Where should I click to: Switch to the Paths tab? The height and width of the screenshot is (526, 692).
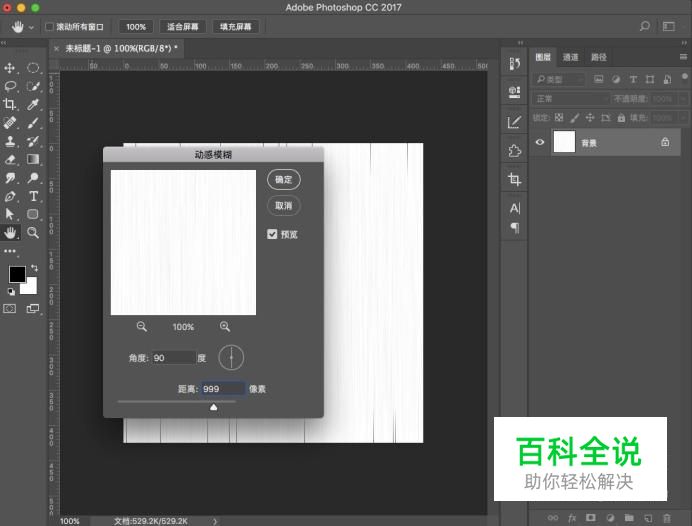point(598,57)
